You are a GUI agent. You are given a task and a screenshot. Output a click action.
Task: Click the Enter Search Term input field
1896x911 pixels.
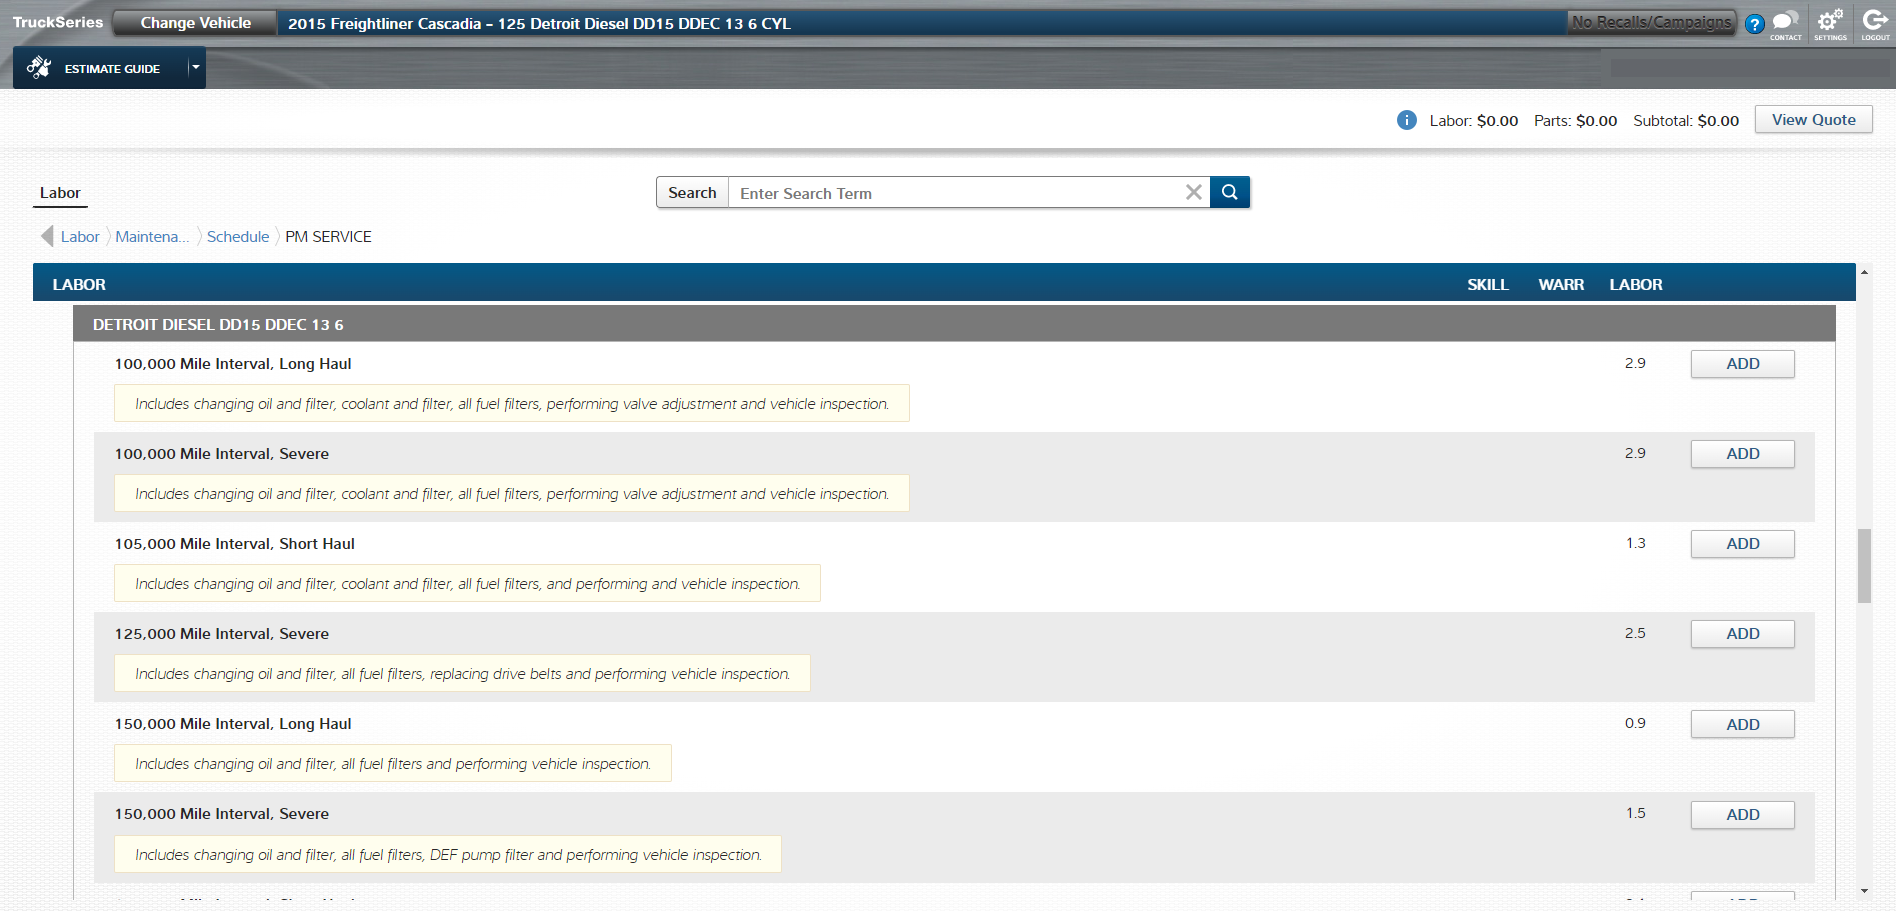tap(955, 193)
